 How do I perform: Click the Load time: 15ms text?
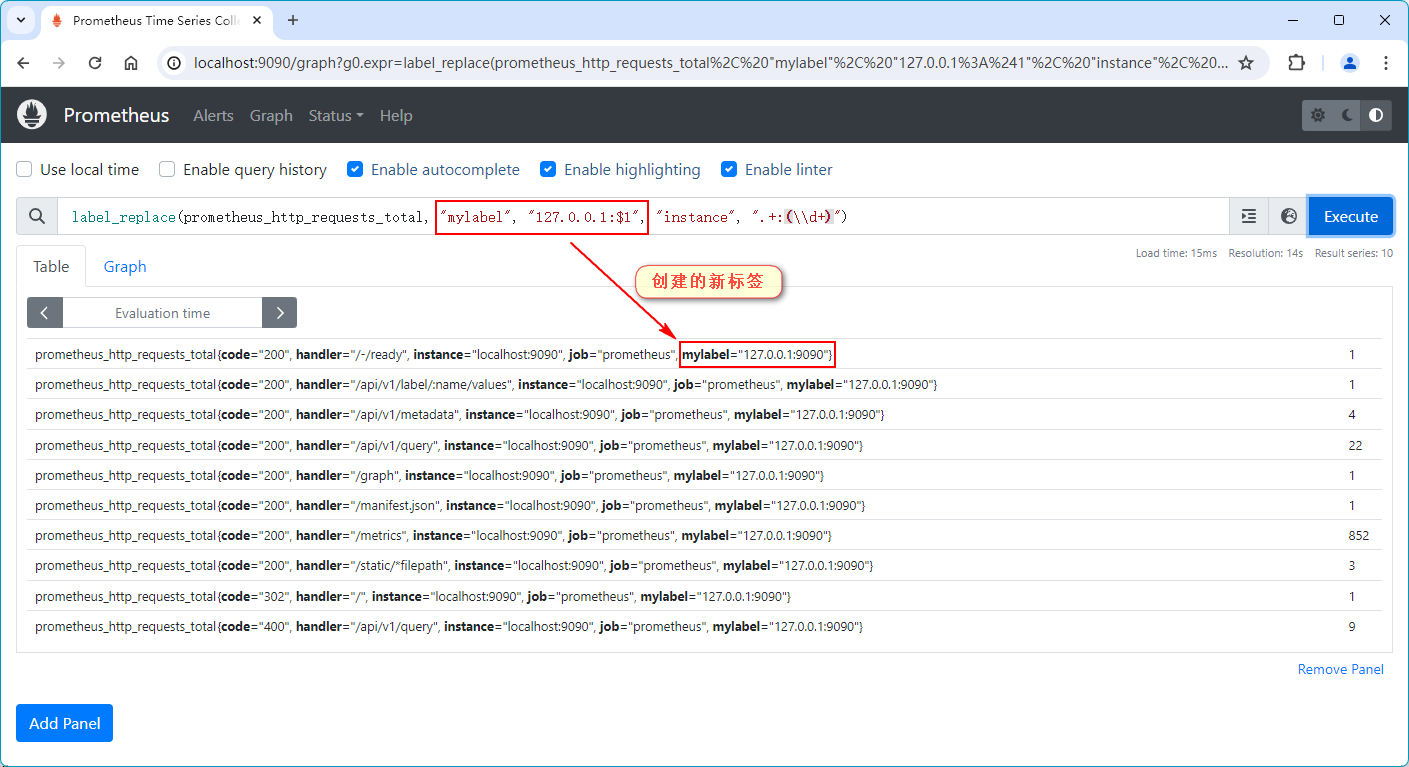tap(1176, 253)
